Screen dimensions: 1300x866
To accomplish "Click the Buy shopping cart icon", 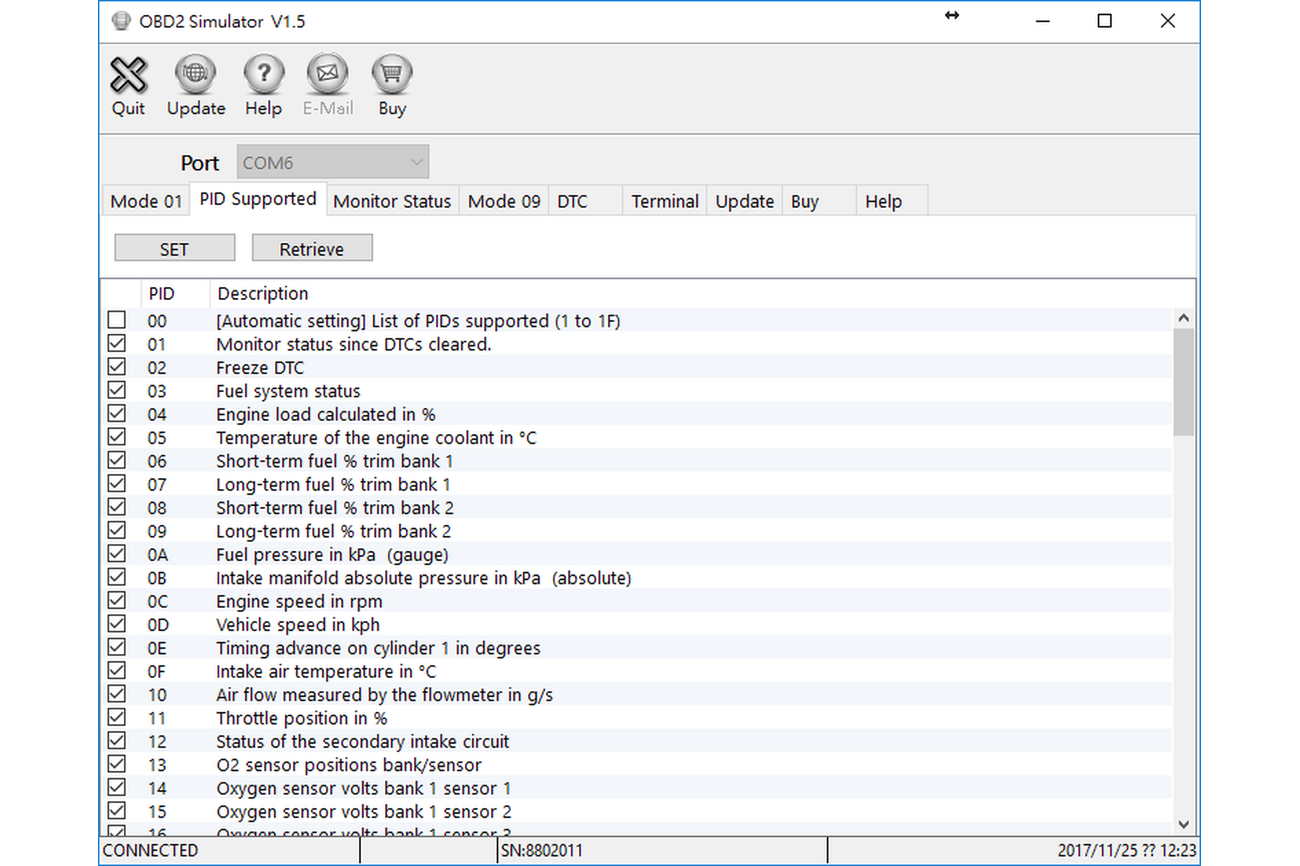I will (392, 76).
